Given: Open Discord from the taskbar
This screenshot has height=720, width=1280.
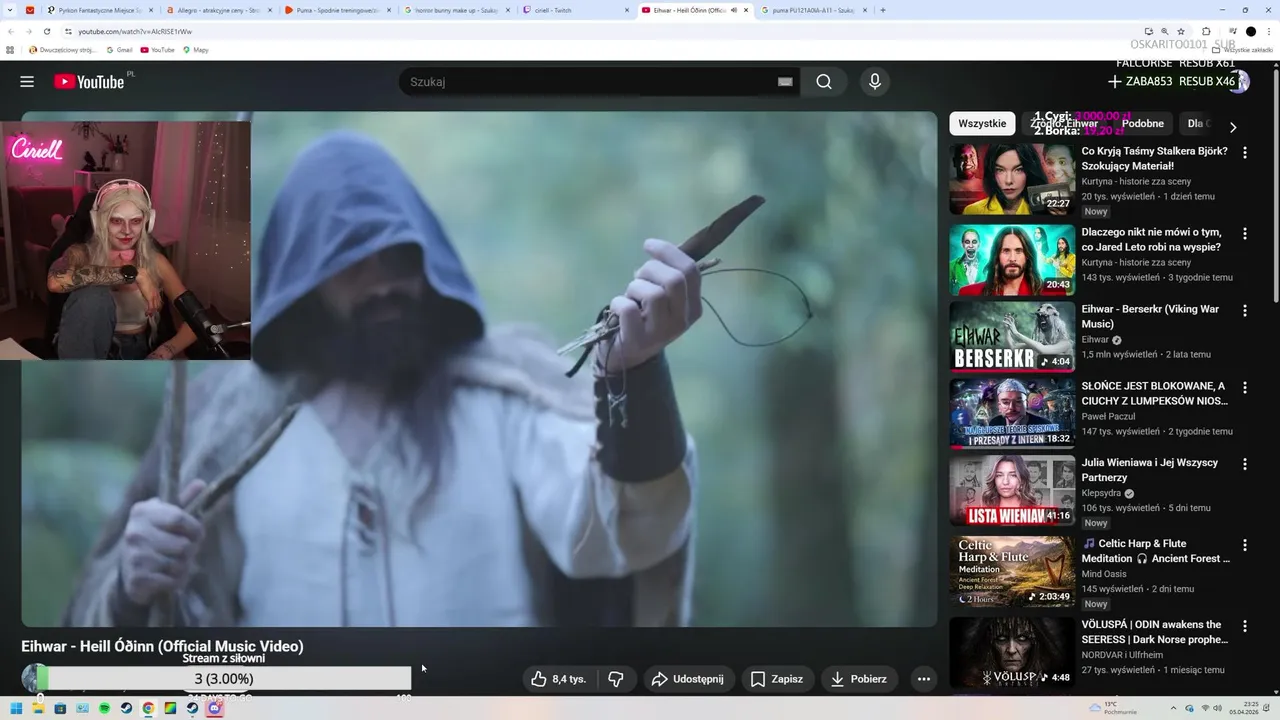Looking at the screenshot, I should click(214, 708).
